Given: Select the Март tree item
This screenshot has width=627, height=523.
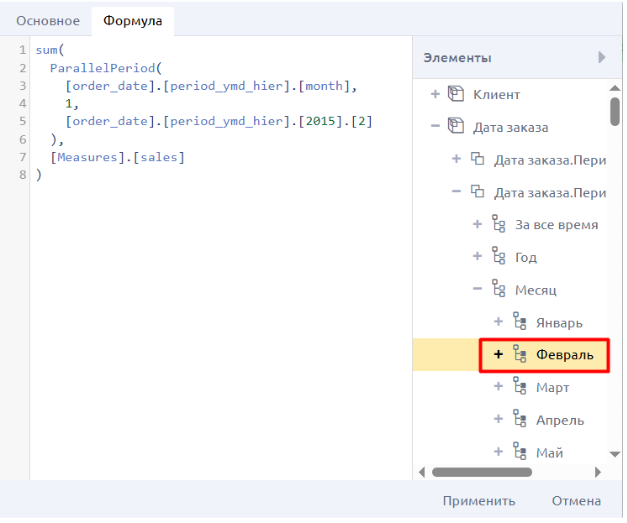Looking at the screenshot, I should (552, 387).
